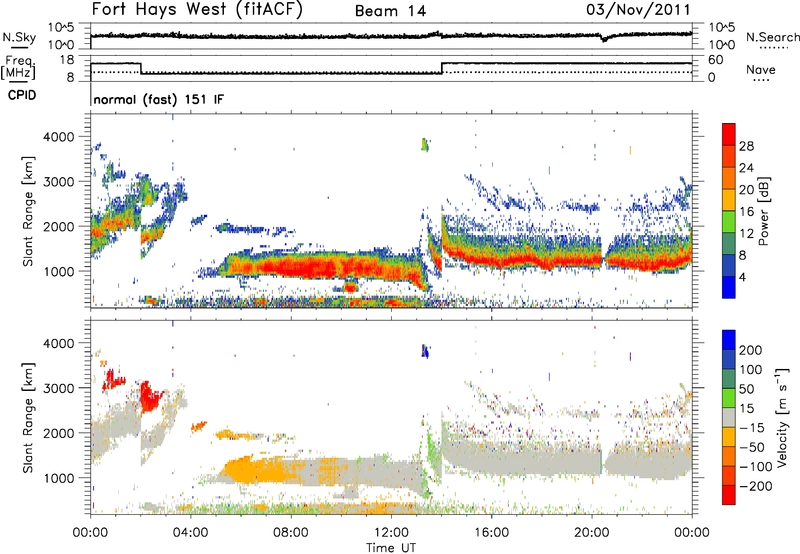
Task: Click the "Velocity [m s-1]" colorbar title
Action: click(x=781, y=417)
